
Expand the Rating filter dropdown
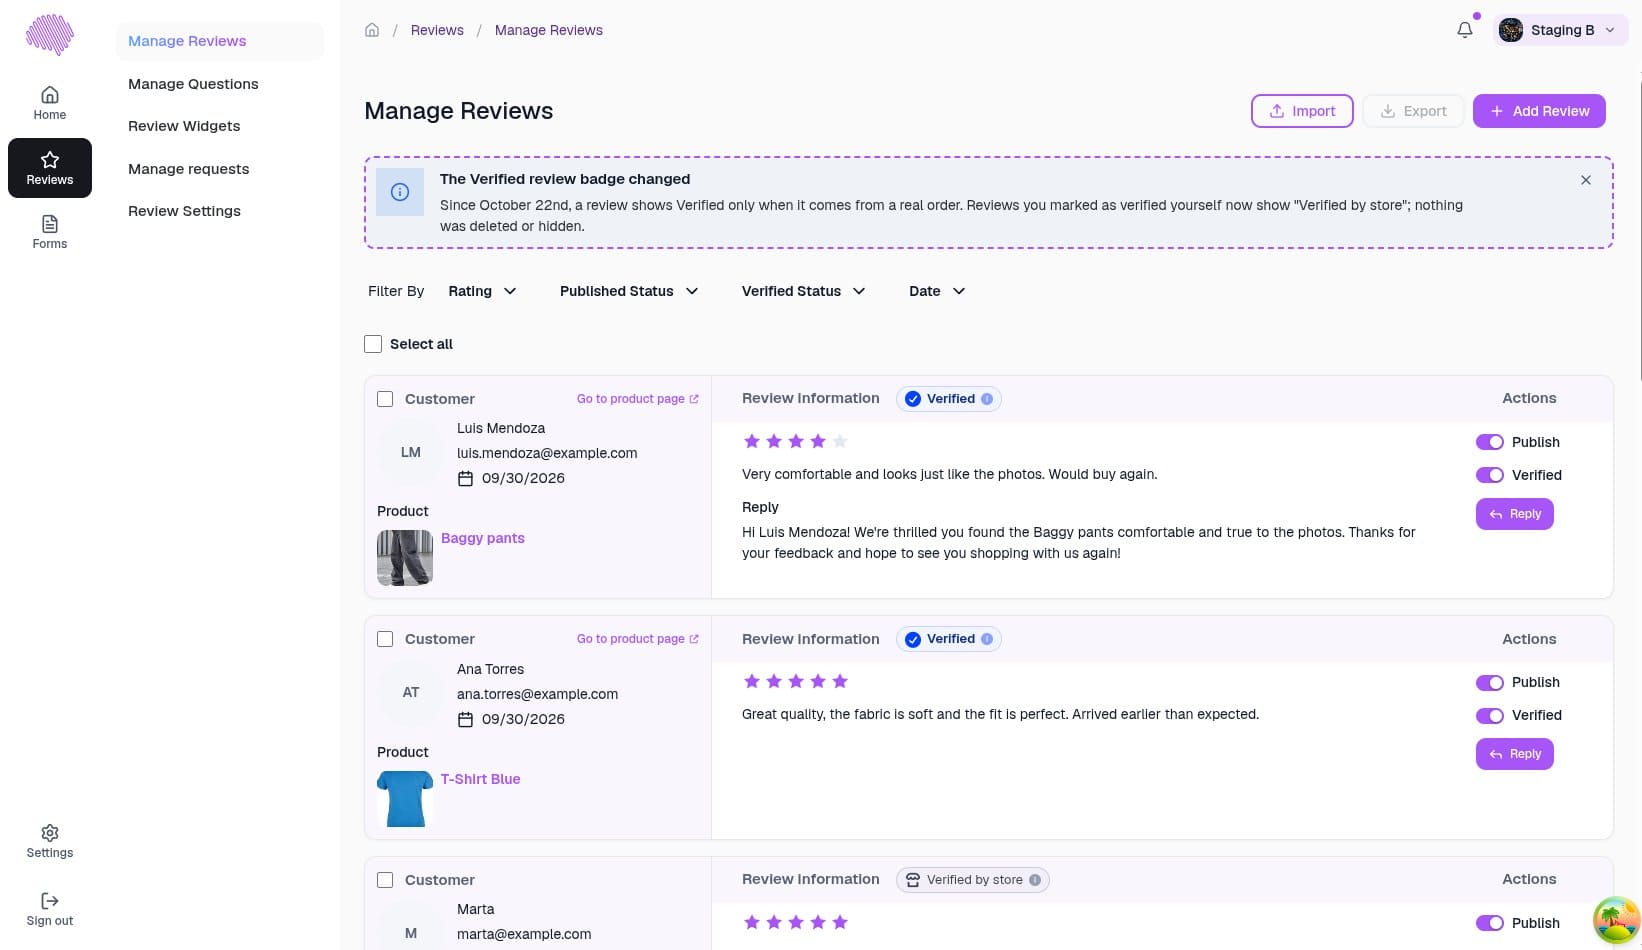482,291
